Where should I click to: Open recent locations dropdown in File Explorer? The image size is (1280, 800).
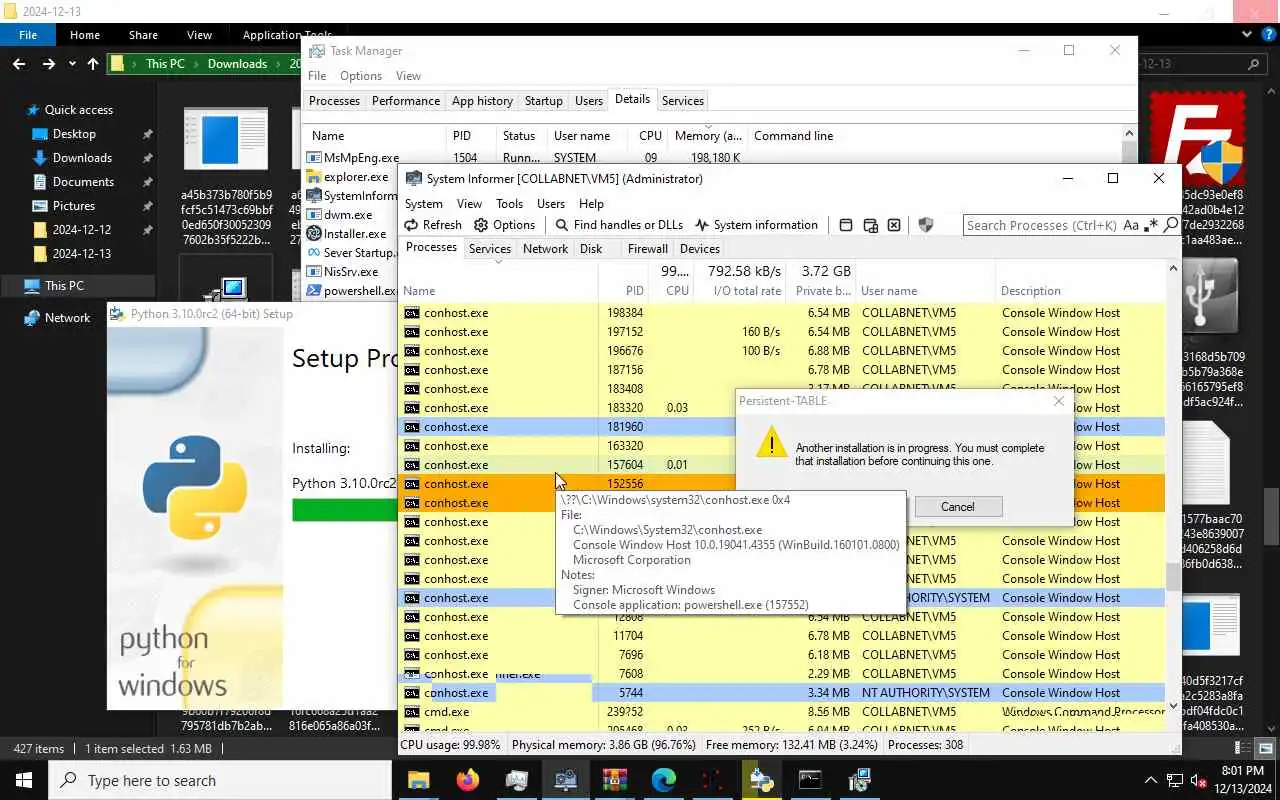point(72,64)
